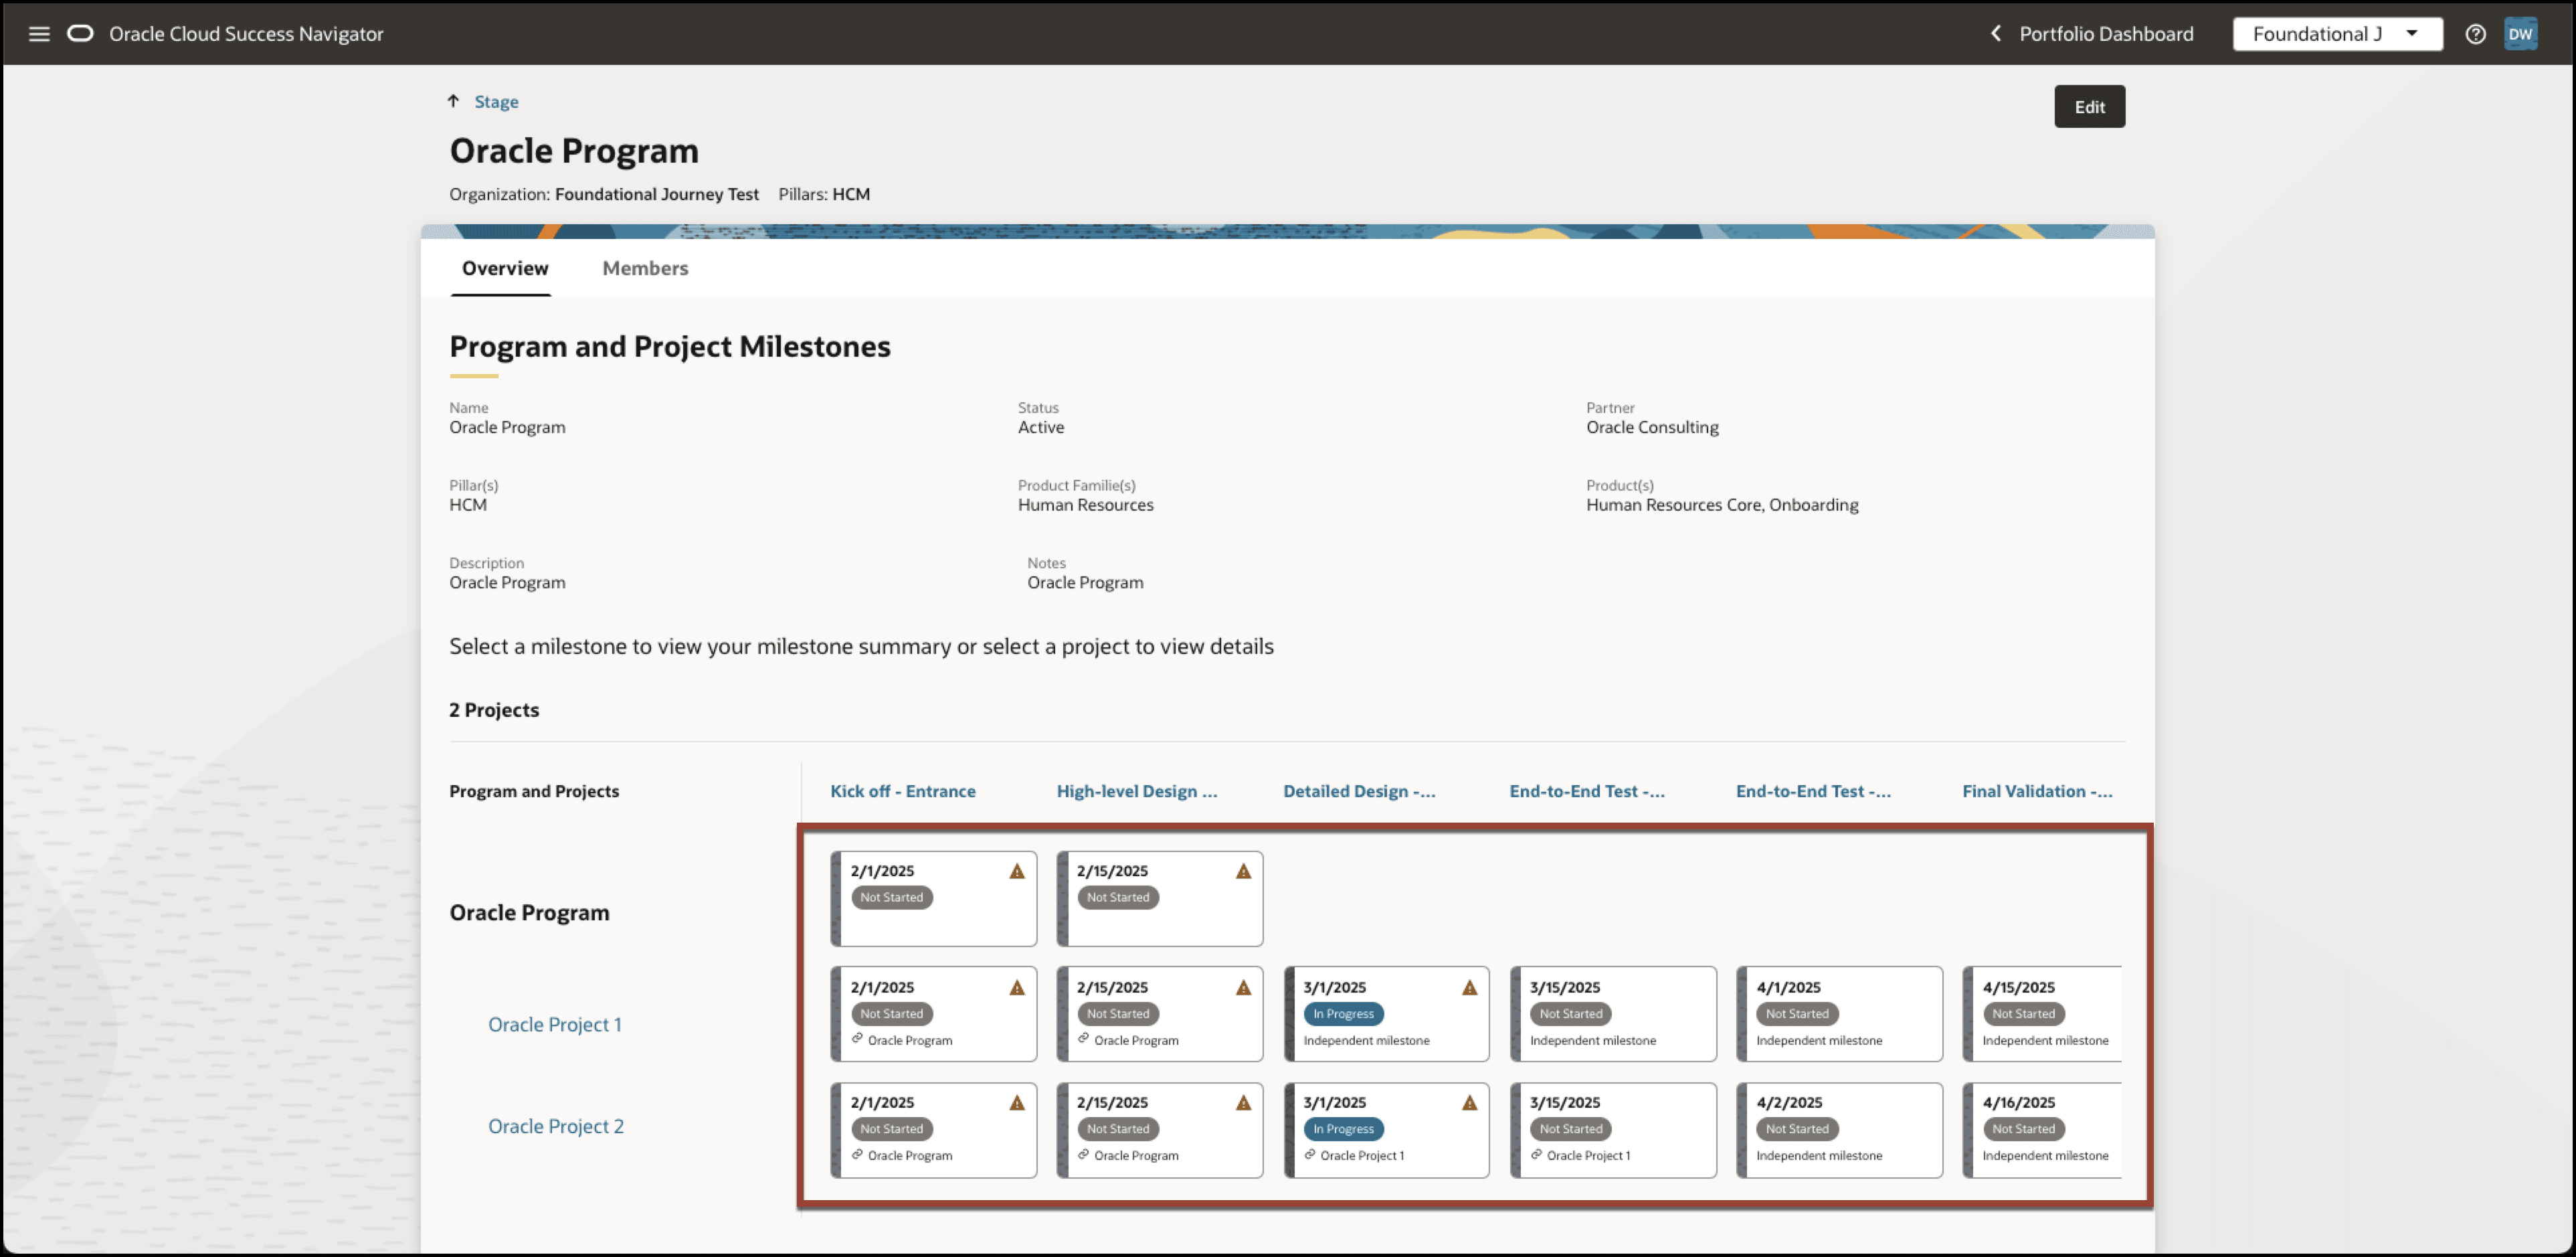Image resolution: width=2576 pixels, height=1257 pixels.
Task: Open the Oracle Project 2 link
Action: click(x=556, y=1126)
